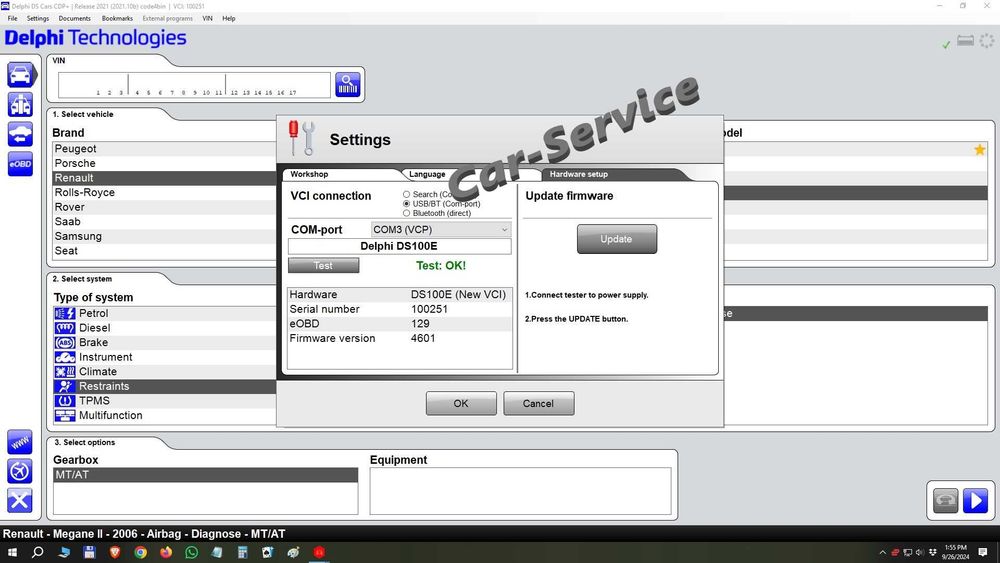The height and width of the screenshot is (563, 1000).
Task: Select Renault in the Brand list
Action: click(x=165, y=178)
